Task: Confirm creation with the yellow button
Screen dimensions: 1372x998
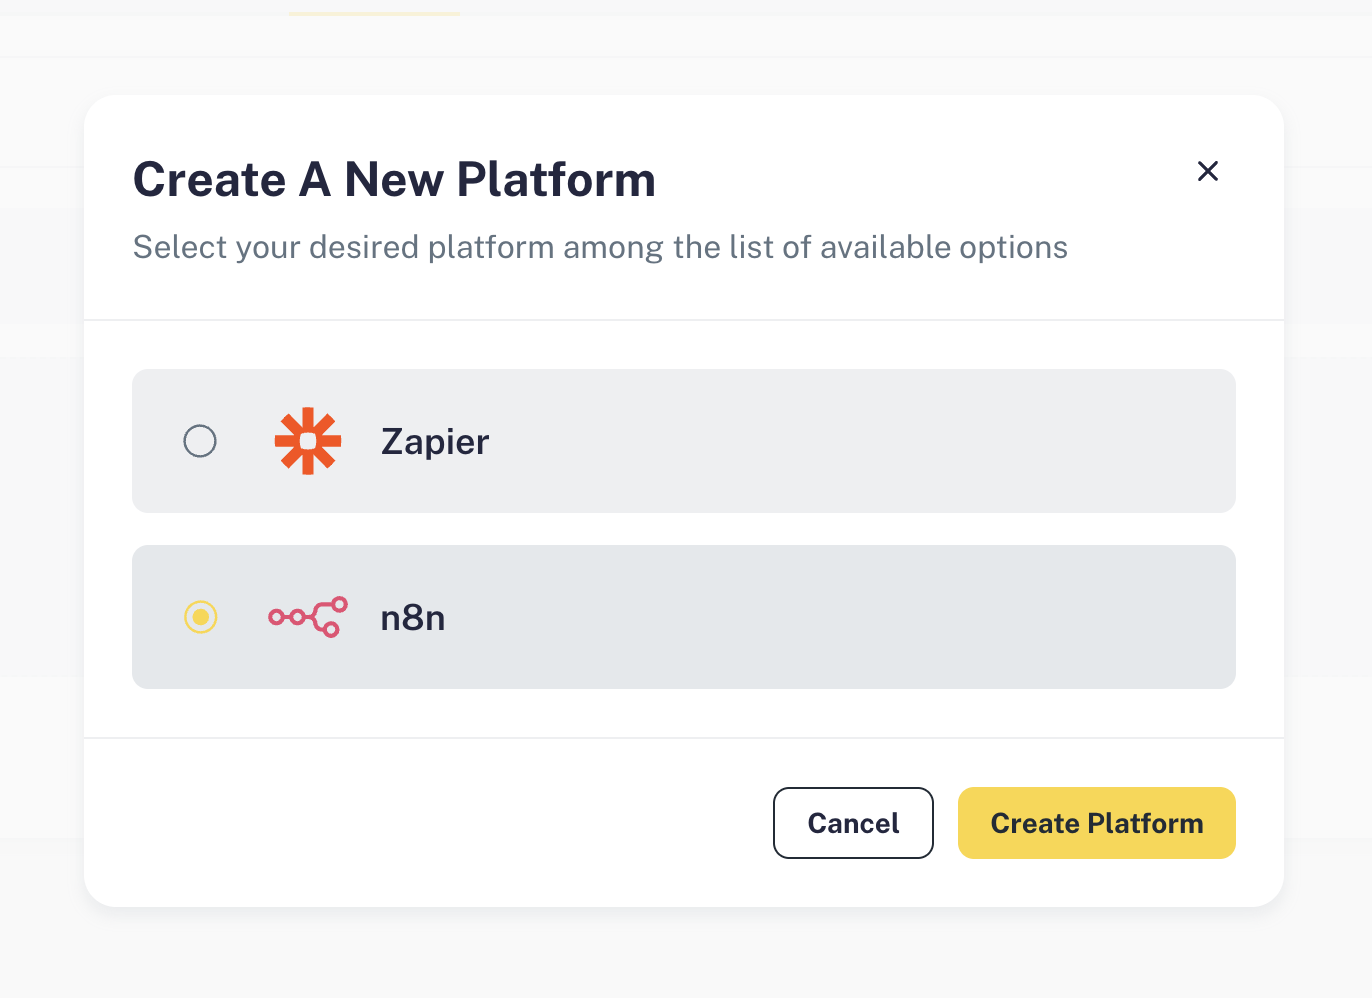Action: click(x=1096, y=823)
